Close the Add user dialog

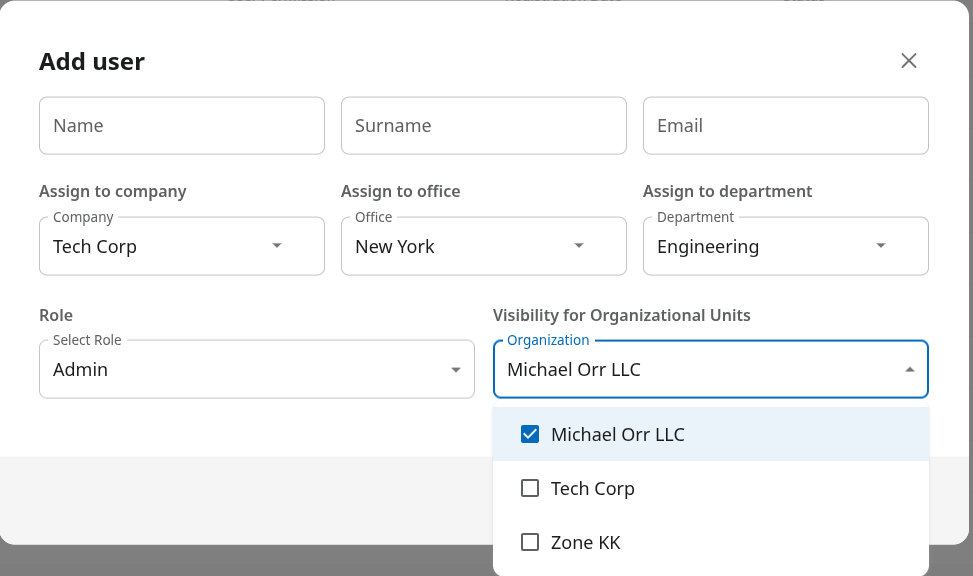(x=908, y=61)
